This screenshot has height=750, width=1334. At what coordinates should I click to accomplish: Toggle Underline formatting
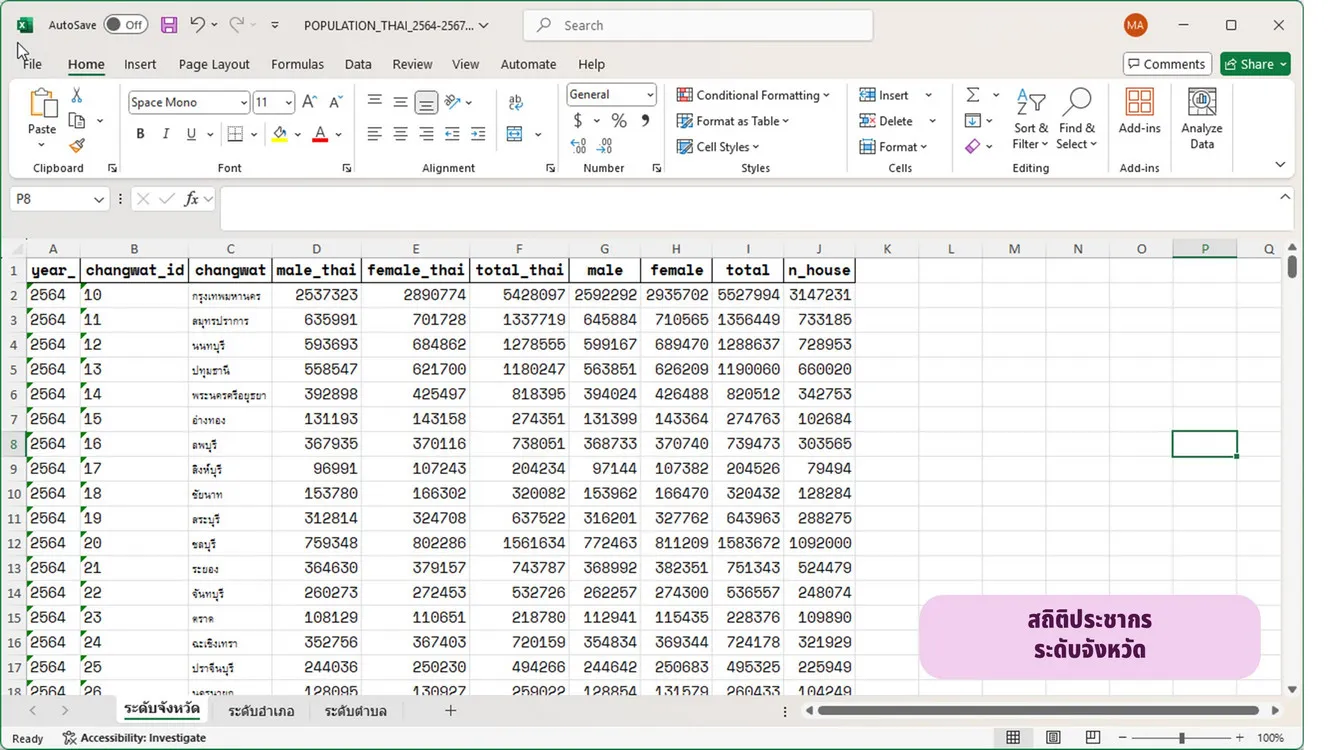[x=191, y=134]
